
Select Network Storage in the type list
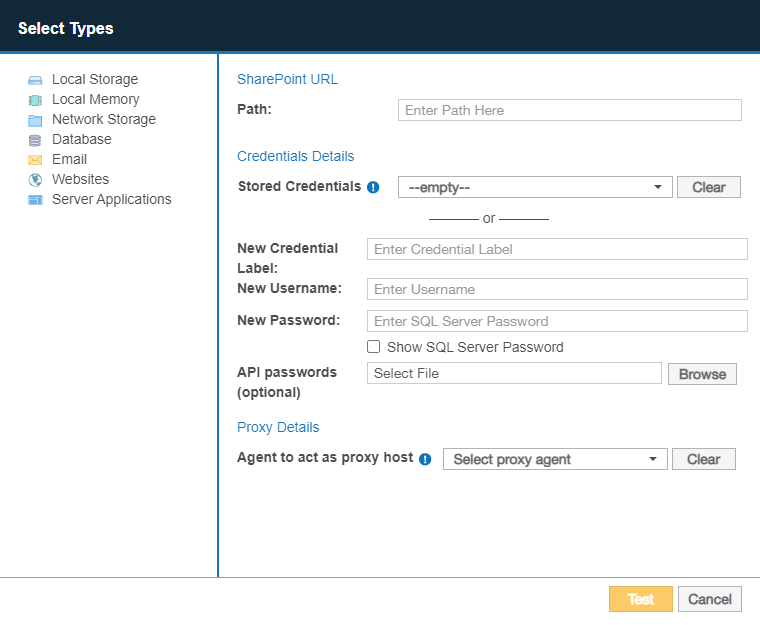(x=104, y=119)
